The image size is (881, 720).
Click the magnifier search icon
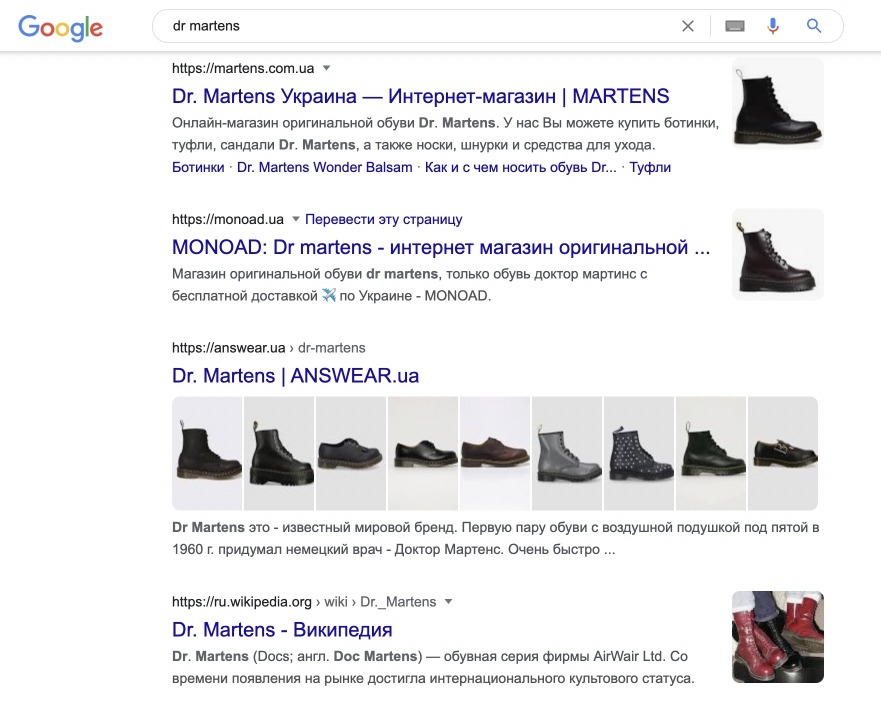pyautogui.click(x=814, y=26)
